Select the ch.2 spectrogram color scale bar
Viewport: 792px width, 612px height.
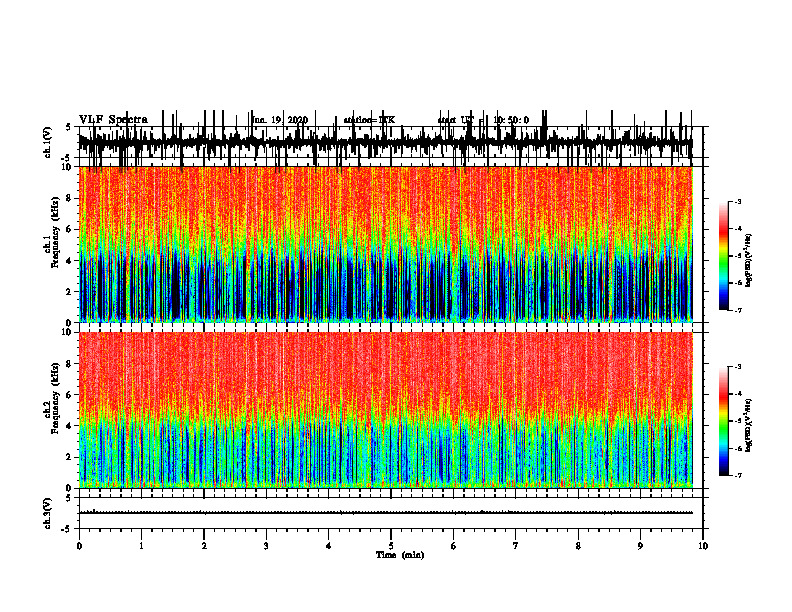pos(724,421)
